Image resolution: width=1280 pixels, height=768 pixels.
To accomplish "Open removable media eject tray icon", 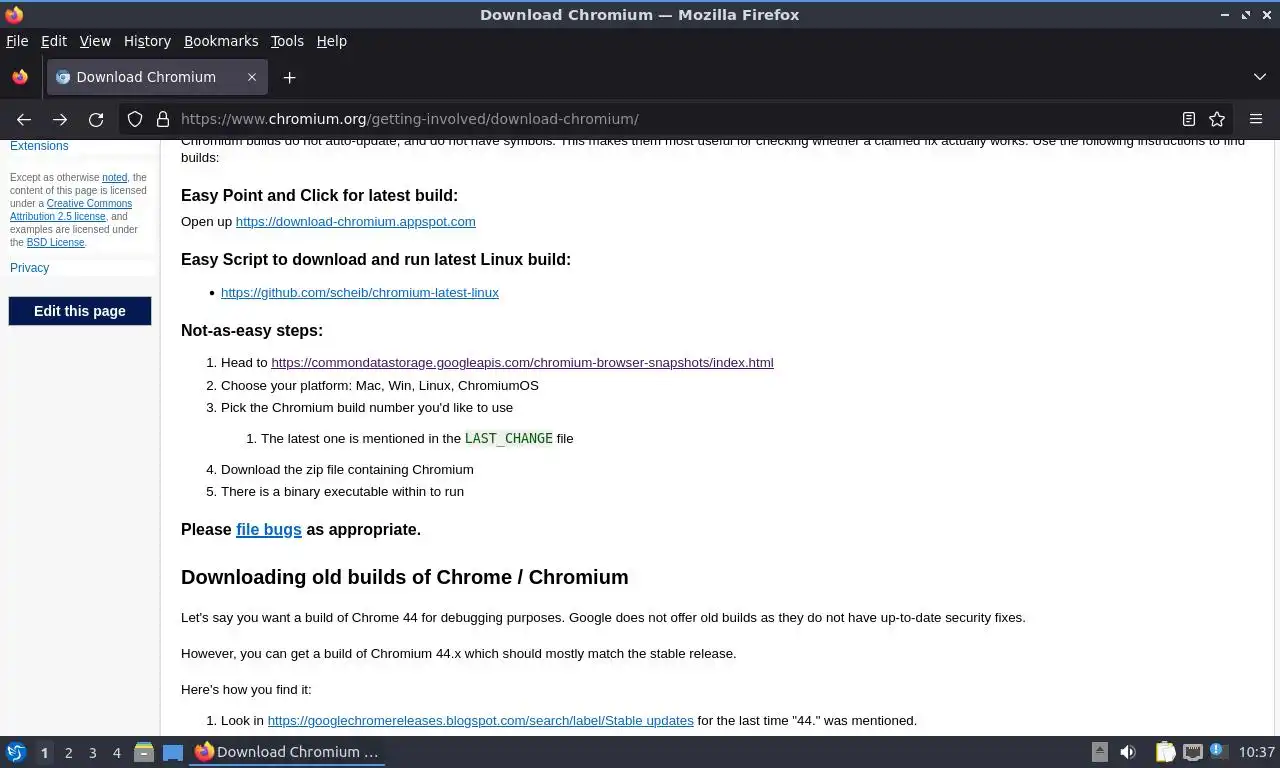I will pos(1099,752).
